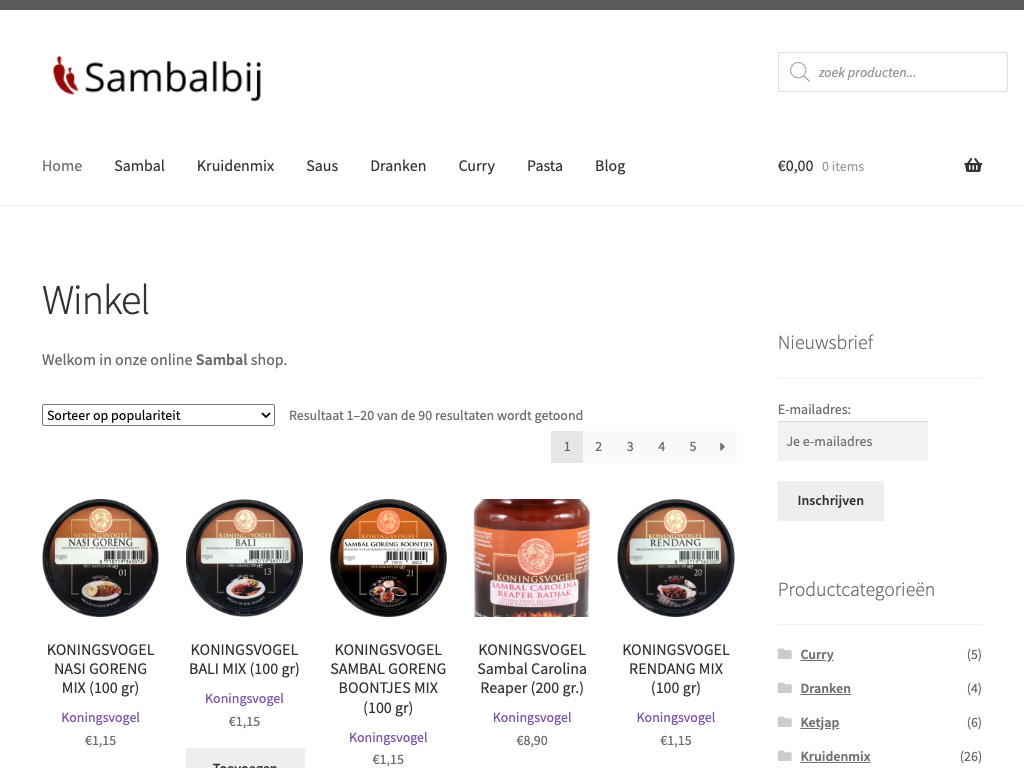The width and height of the screenshot is (1024, 768).
Task: Go to next page arrow in pagination
Action: (722, 447)
